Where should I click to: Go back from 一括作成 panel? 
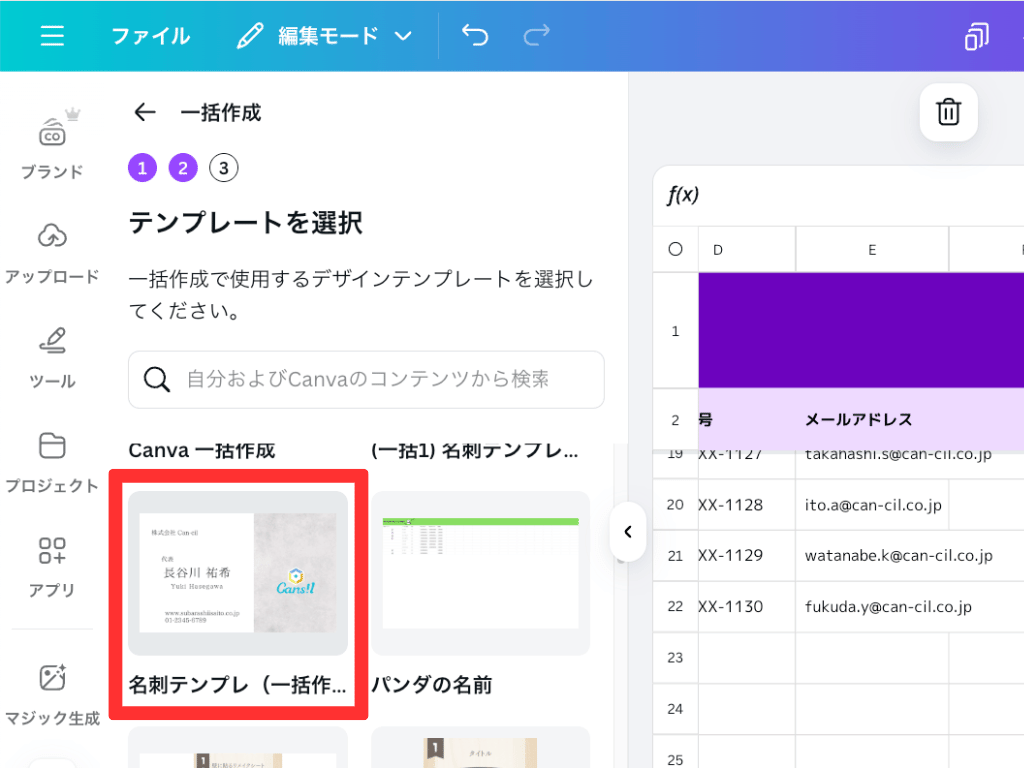point(144,112)
